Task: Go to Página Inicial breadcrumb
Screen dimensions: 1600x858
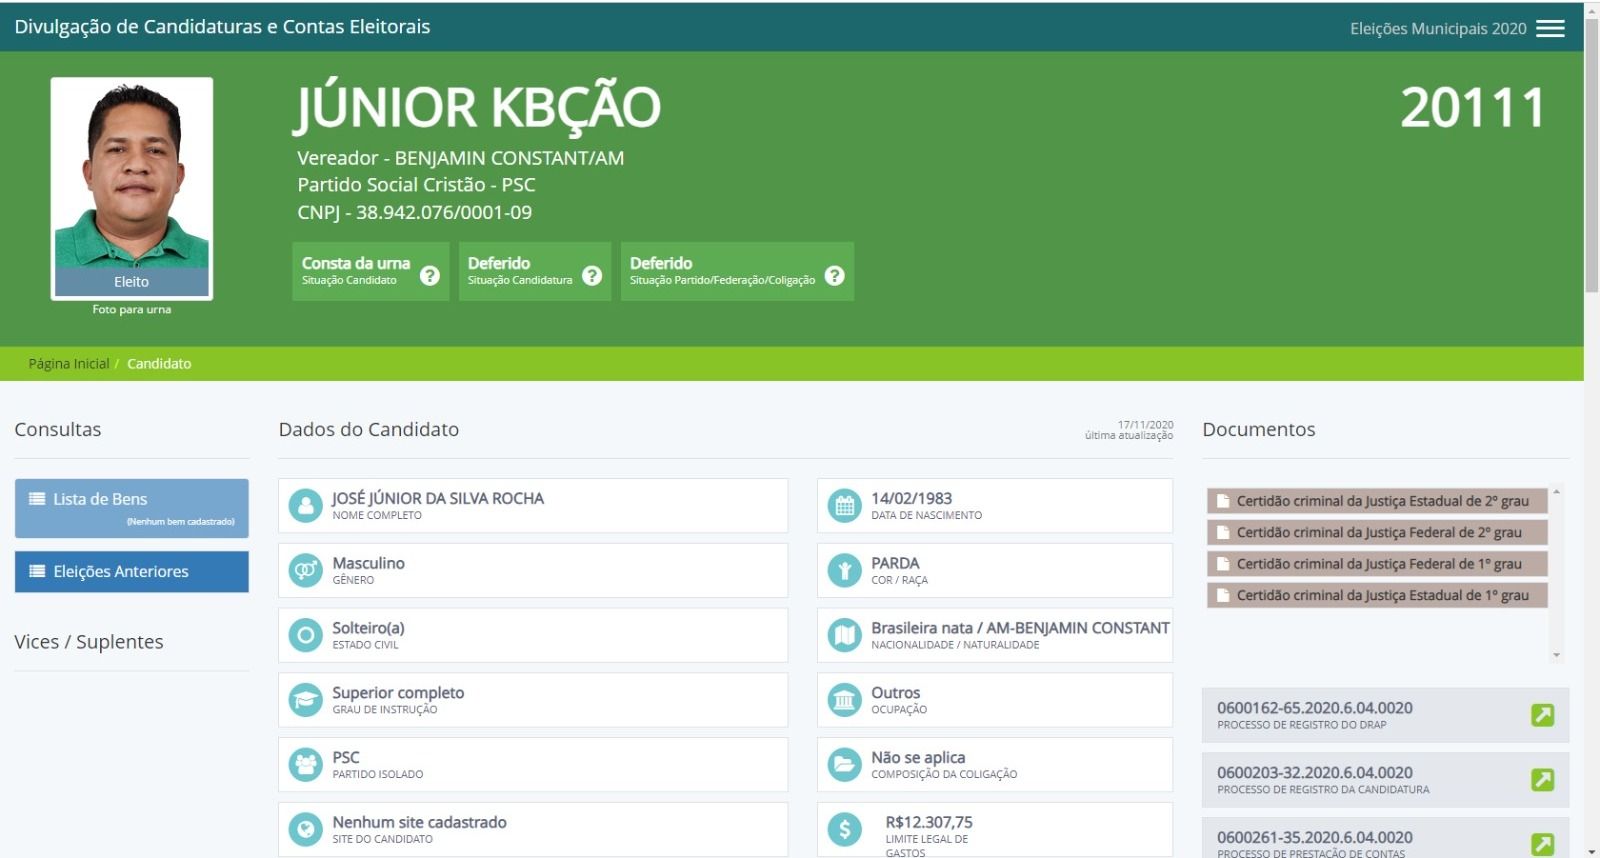Action: tap(69, 364)
